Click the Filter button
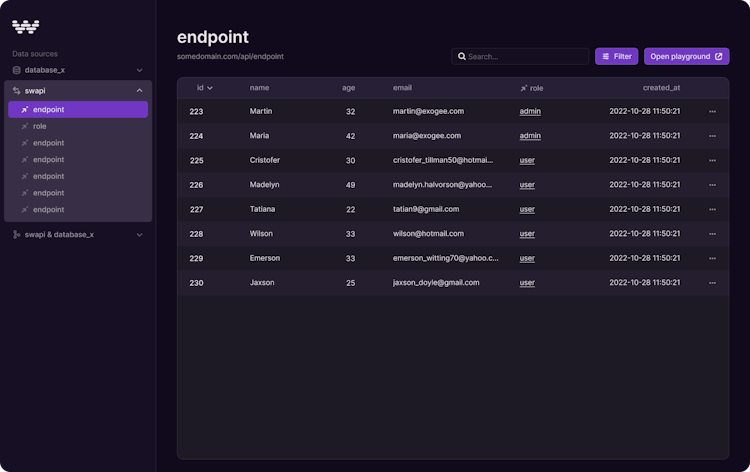The width and height of the screenshot is (750, 472). click(616, 57)
